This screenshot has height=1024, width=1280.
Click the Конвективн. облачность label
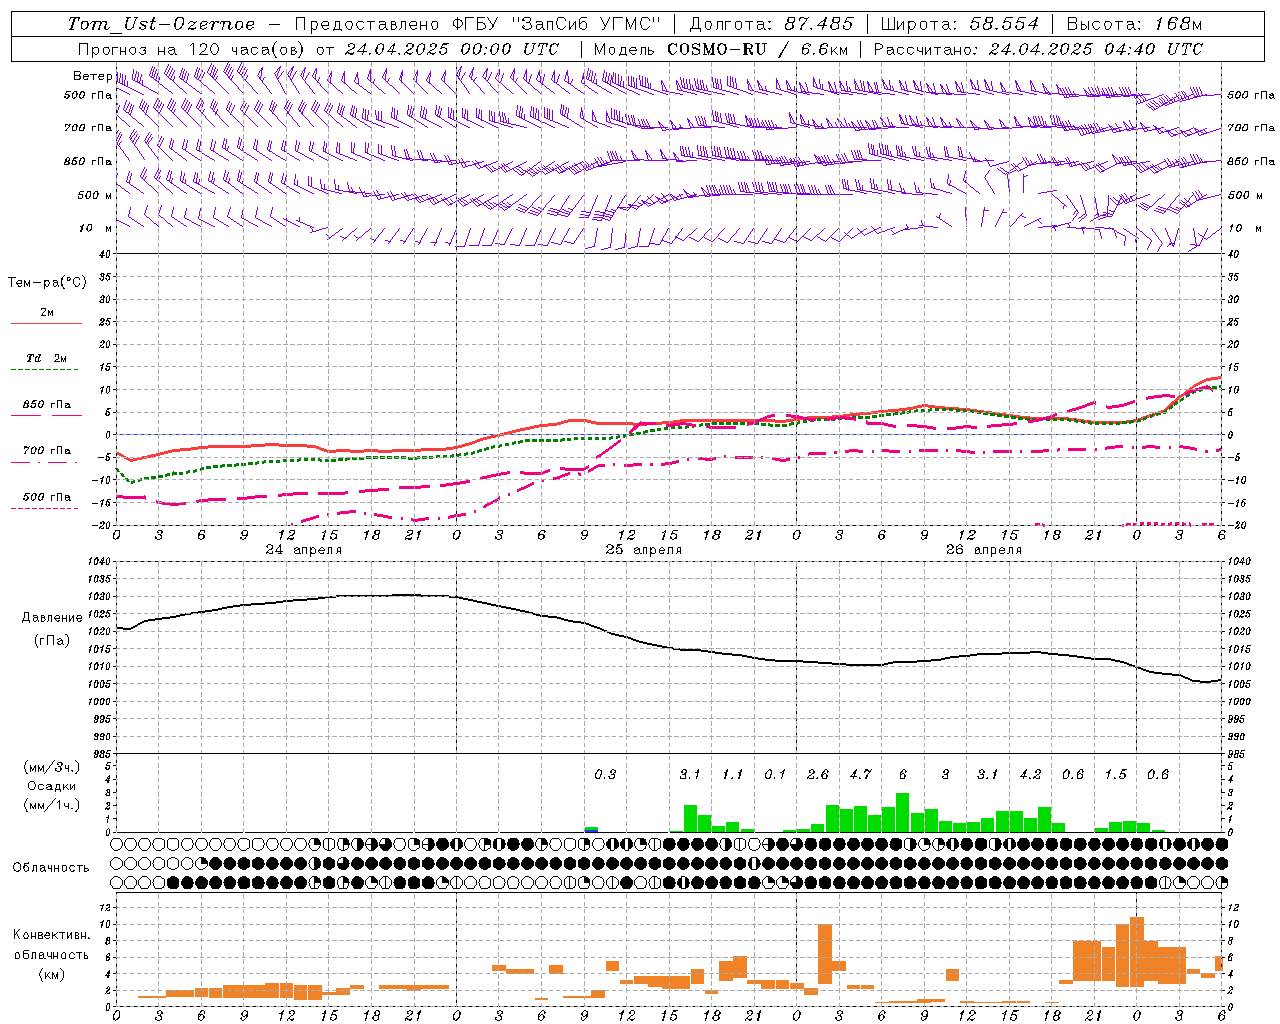[51, 945]
